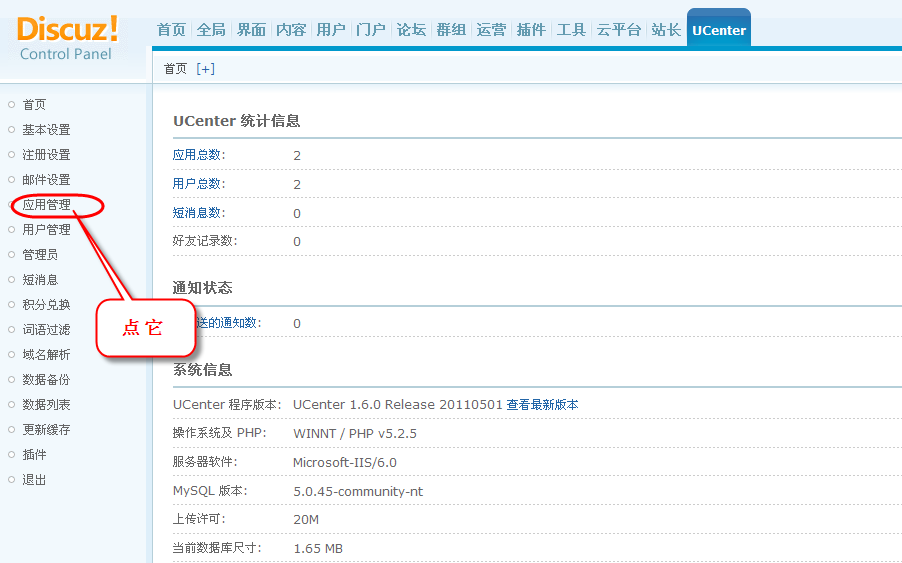The width and height of the screenshot is (902, 563).
Task: Open the 运营 tab
Action: (x=491, y=30)
